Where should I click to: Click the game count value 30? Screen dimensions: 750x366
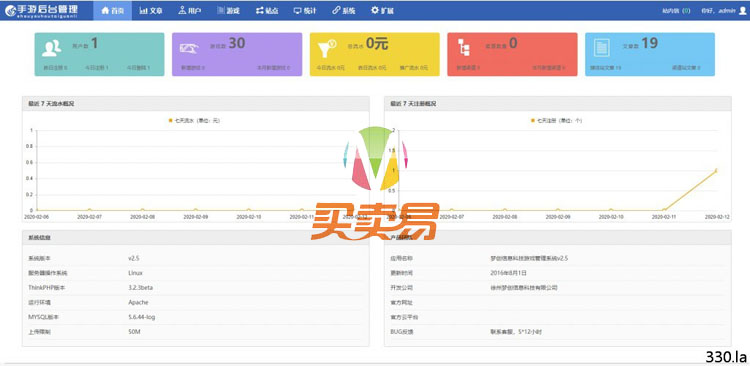(x=237, y=44)
